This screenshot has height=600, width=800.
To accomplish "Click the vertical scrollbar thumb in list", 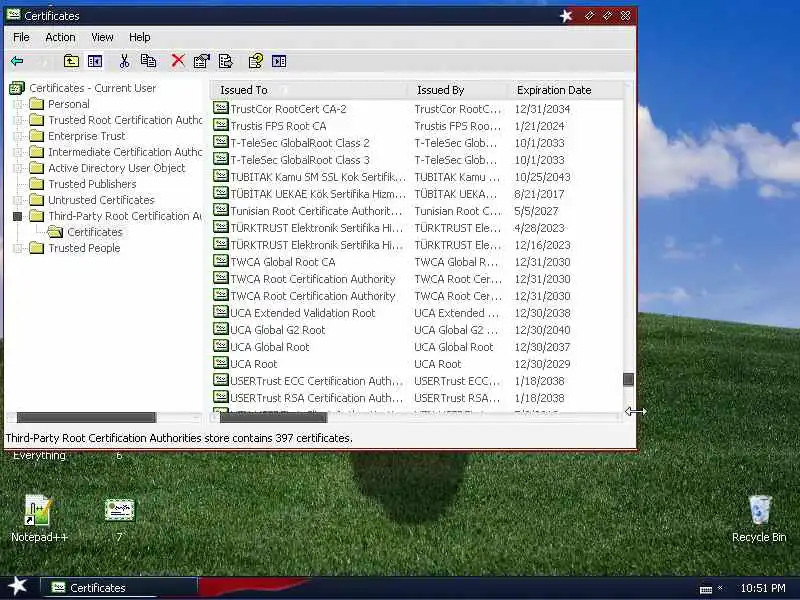I will pyautogui.click(x=629, y=379).
